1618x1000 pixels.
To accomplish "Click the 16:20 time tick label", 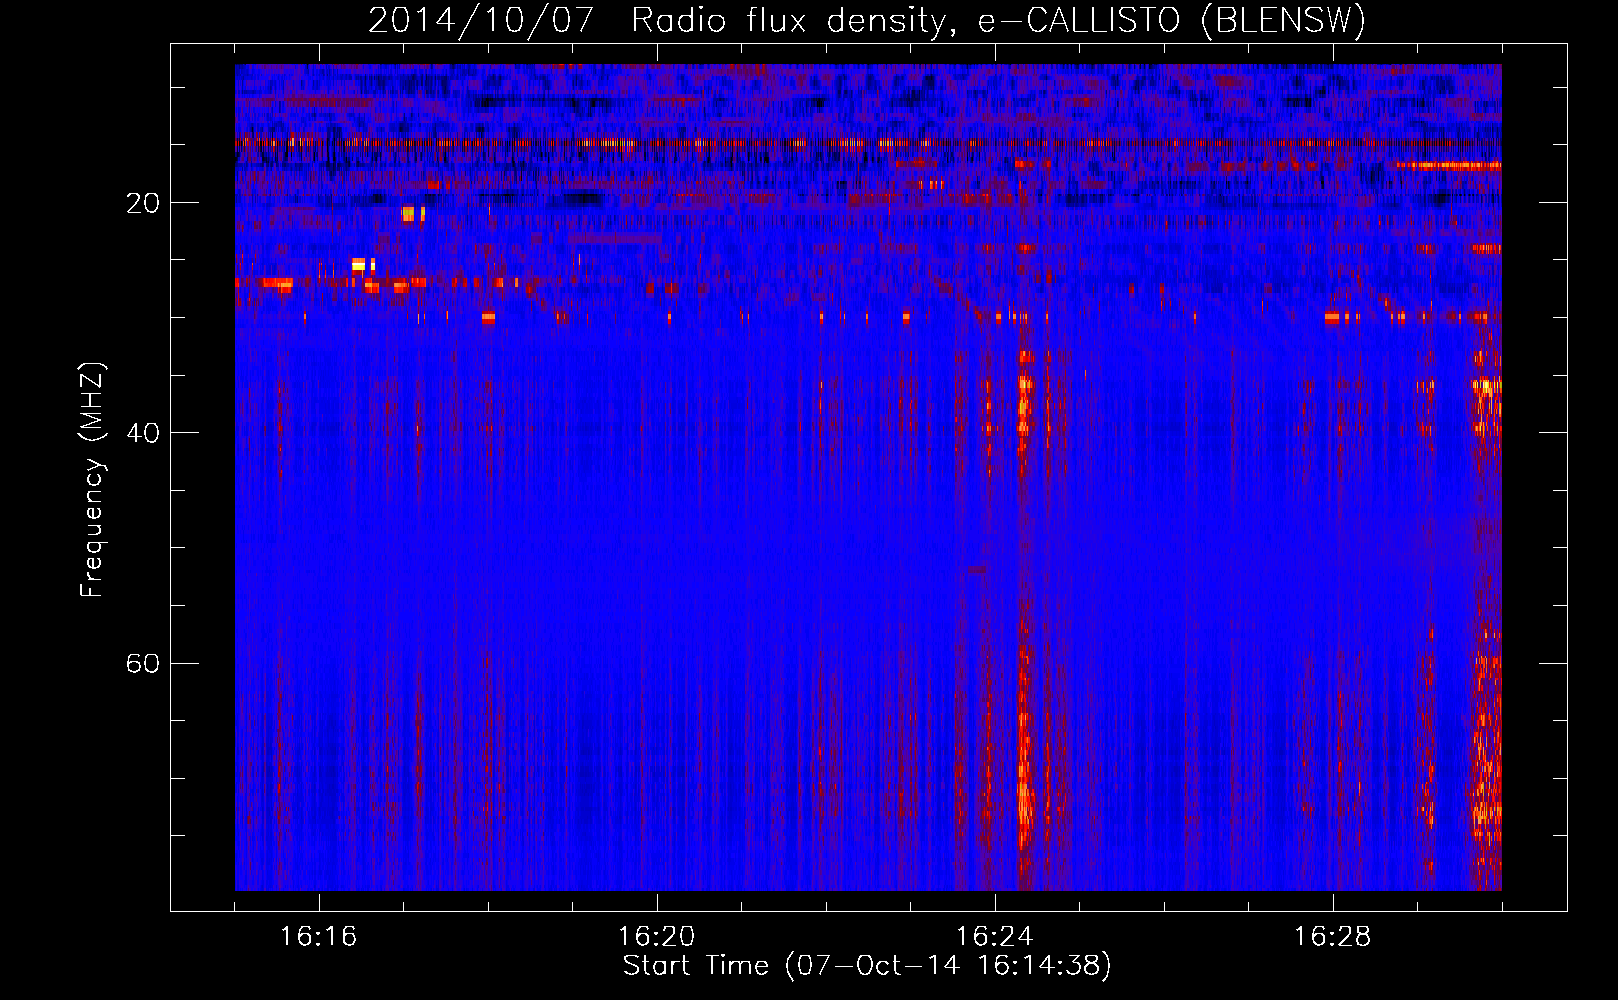I will point(657,937).
